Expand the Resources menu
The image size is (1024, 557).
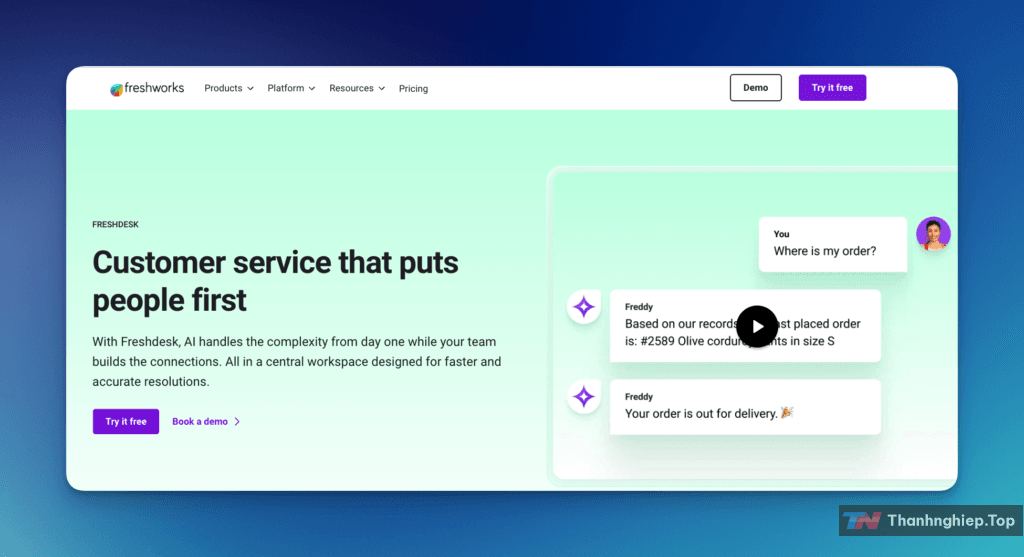point(357,88)
